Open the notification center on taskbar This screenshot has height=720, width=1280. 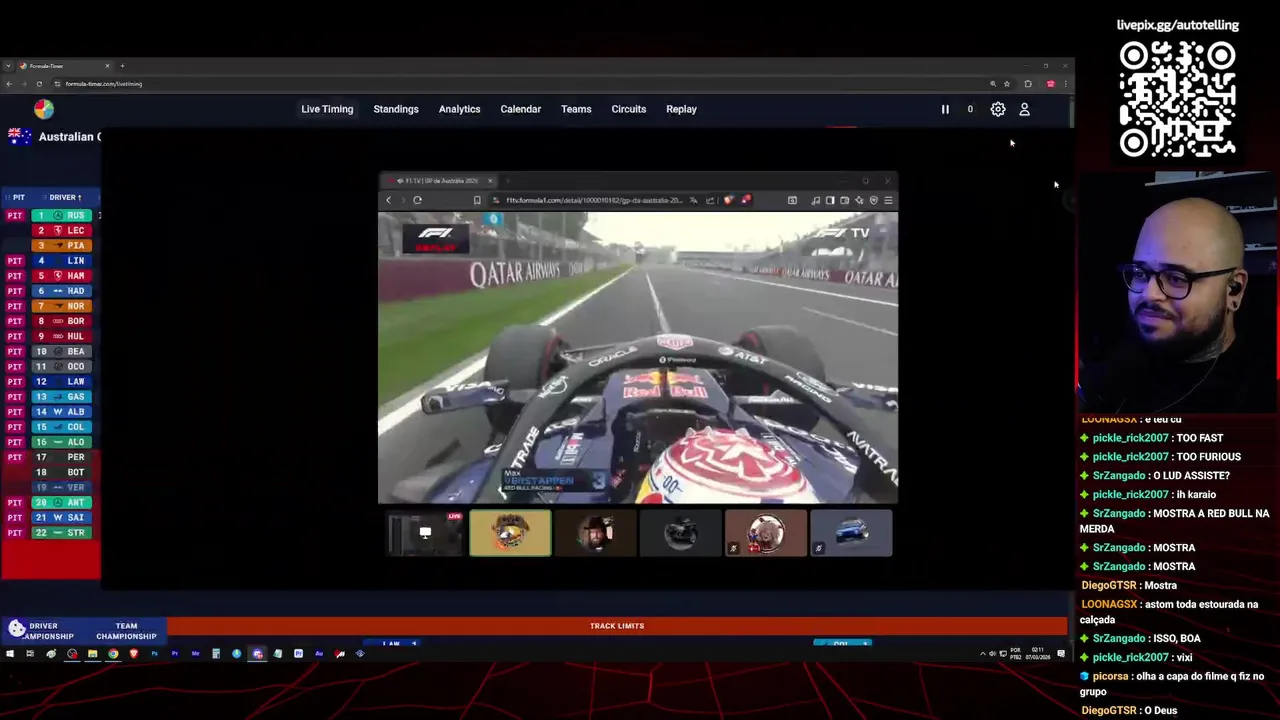pyautogui.click(x=1061, y=654)
